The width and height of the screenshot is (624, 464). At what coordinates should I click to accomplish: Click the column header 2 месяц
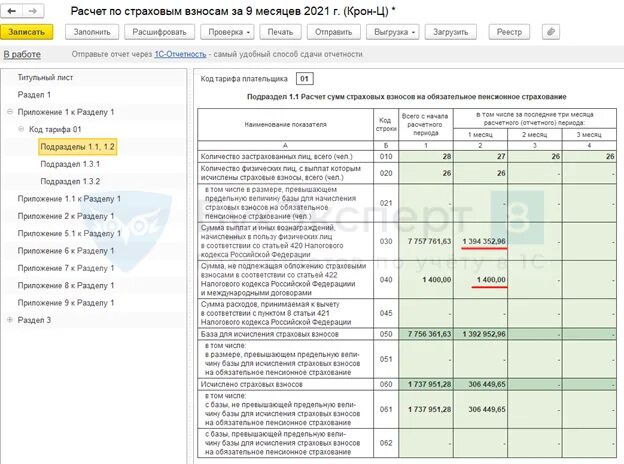(x=534, y=135)
